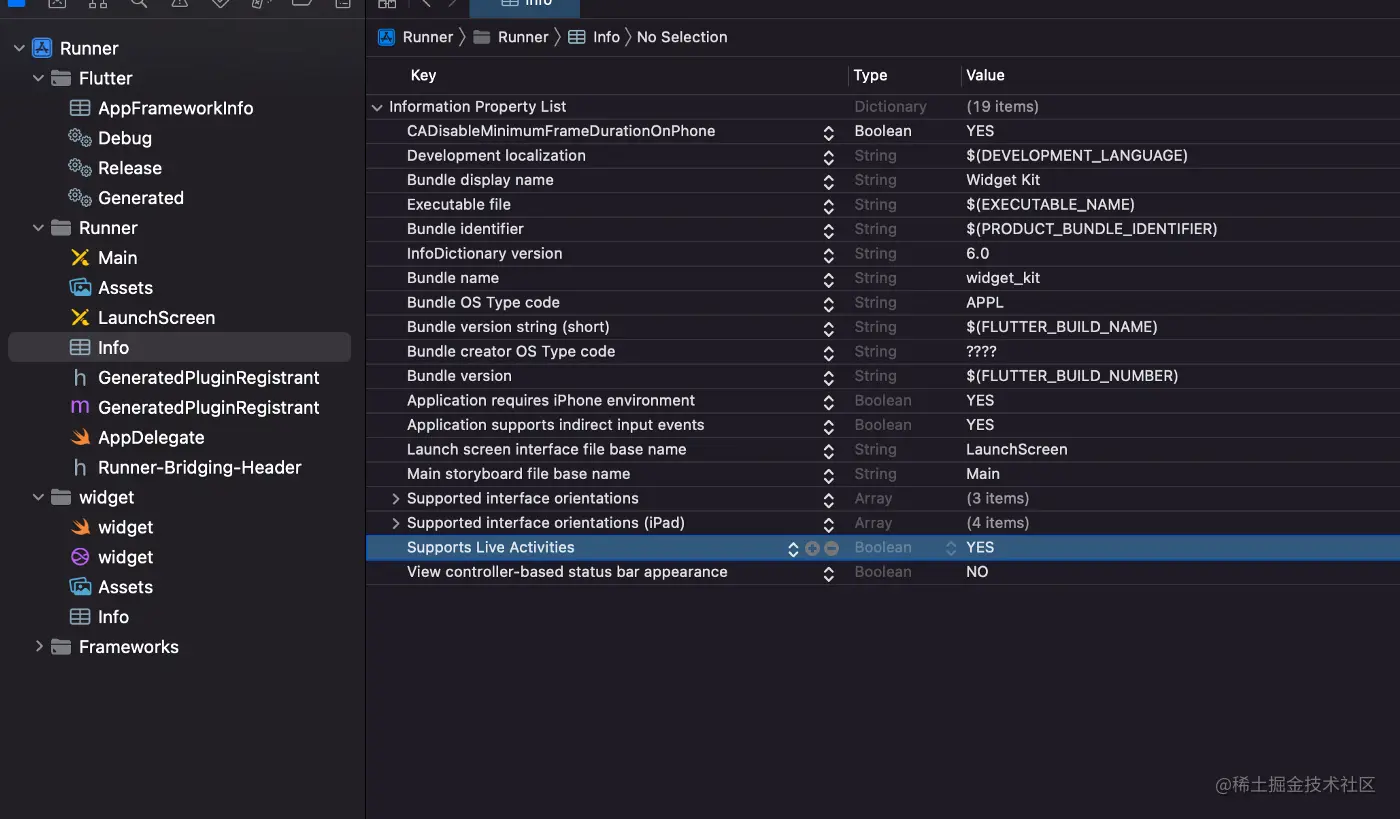
Task: Click the add (+) button on Supports Live Activities row
Action: (x=812, y=548)
